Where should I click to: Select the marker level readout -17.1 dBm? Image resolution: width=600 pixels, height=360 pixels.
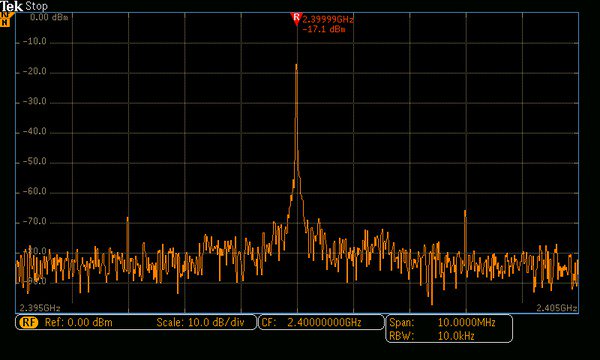coord(324,29)
